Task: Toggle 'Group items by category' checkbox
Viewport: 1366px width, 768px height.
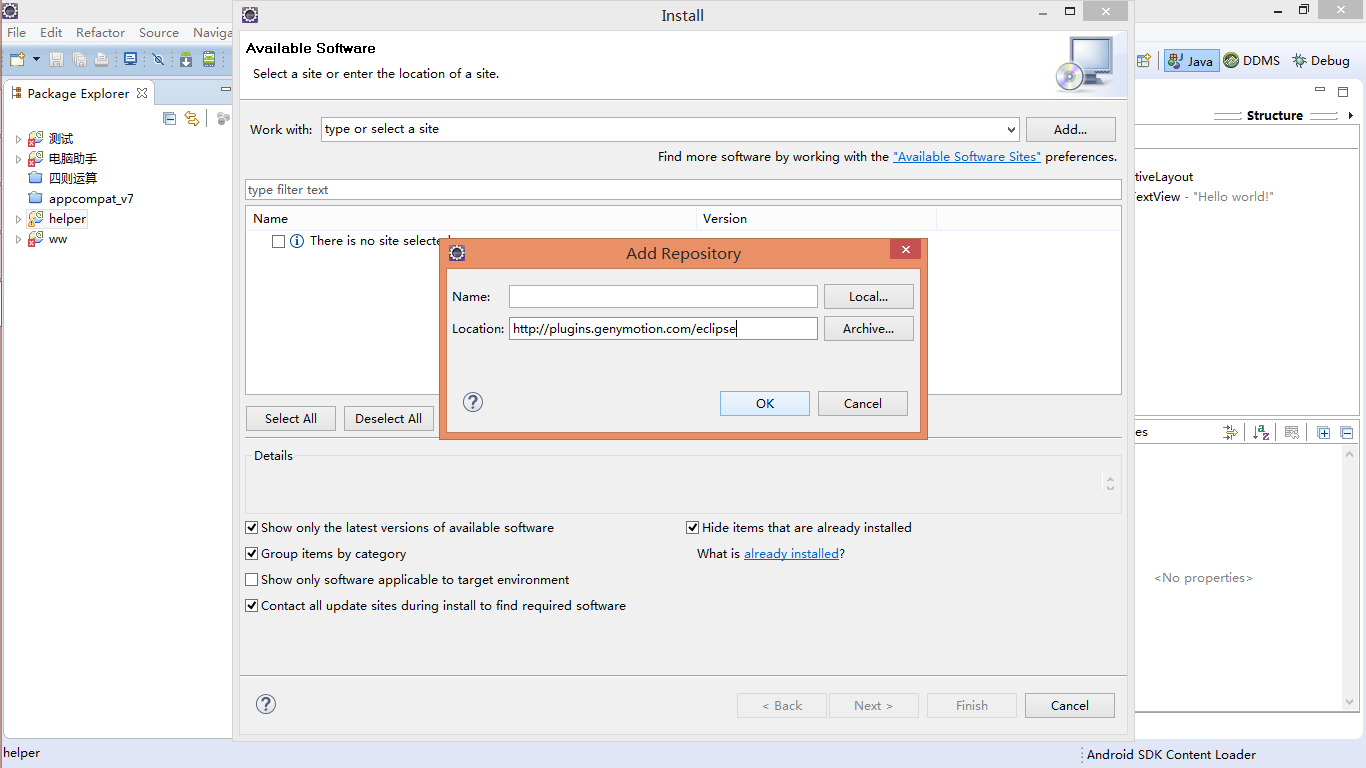Action: point(252,554)
